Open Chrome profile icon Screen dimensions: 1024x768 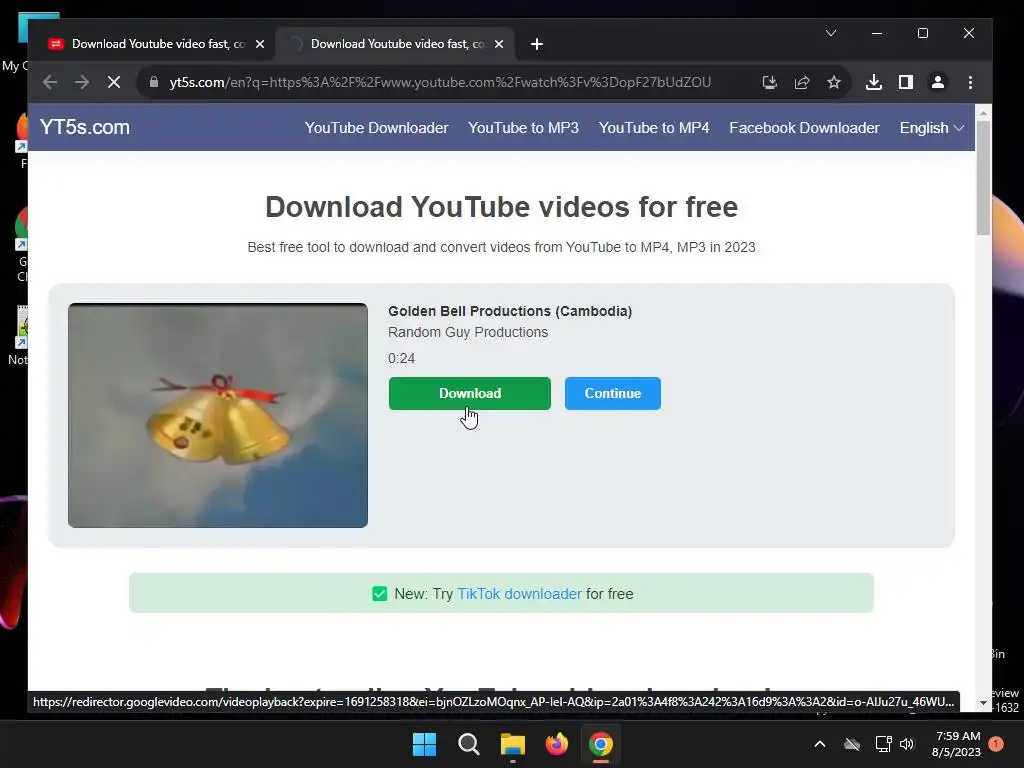point(938,82)
